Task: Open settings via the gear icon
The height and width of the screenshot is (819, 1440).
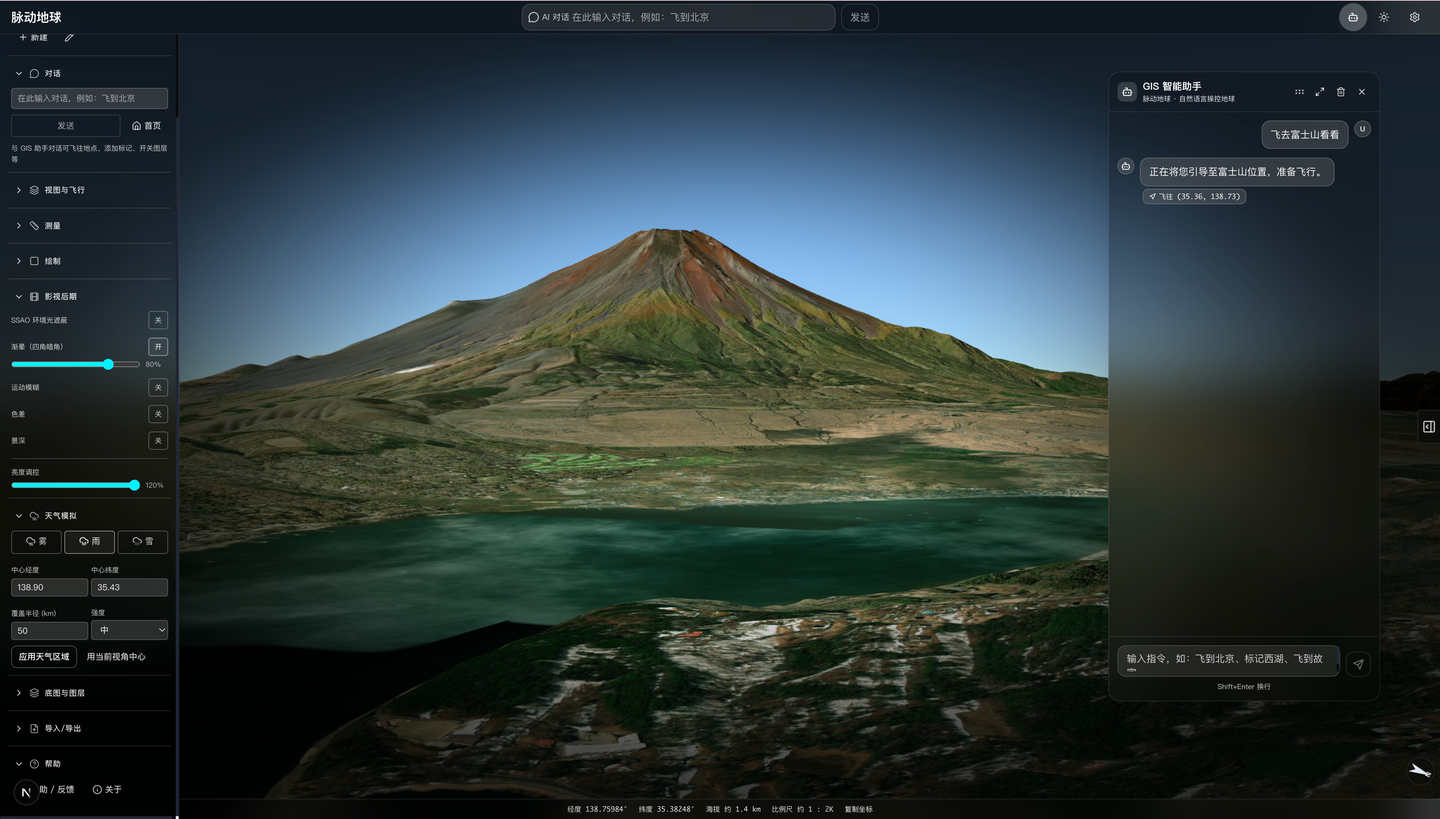Action: (1415, 17)
